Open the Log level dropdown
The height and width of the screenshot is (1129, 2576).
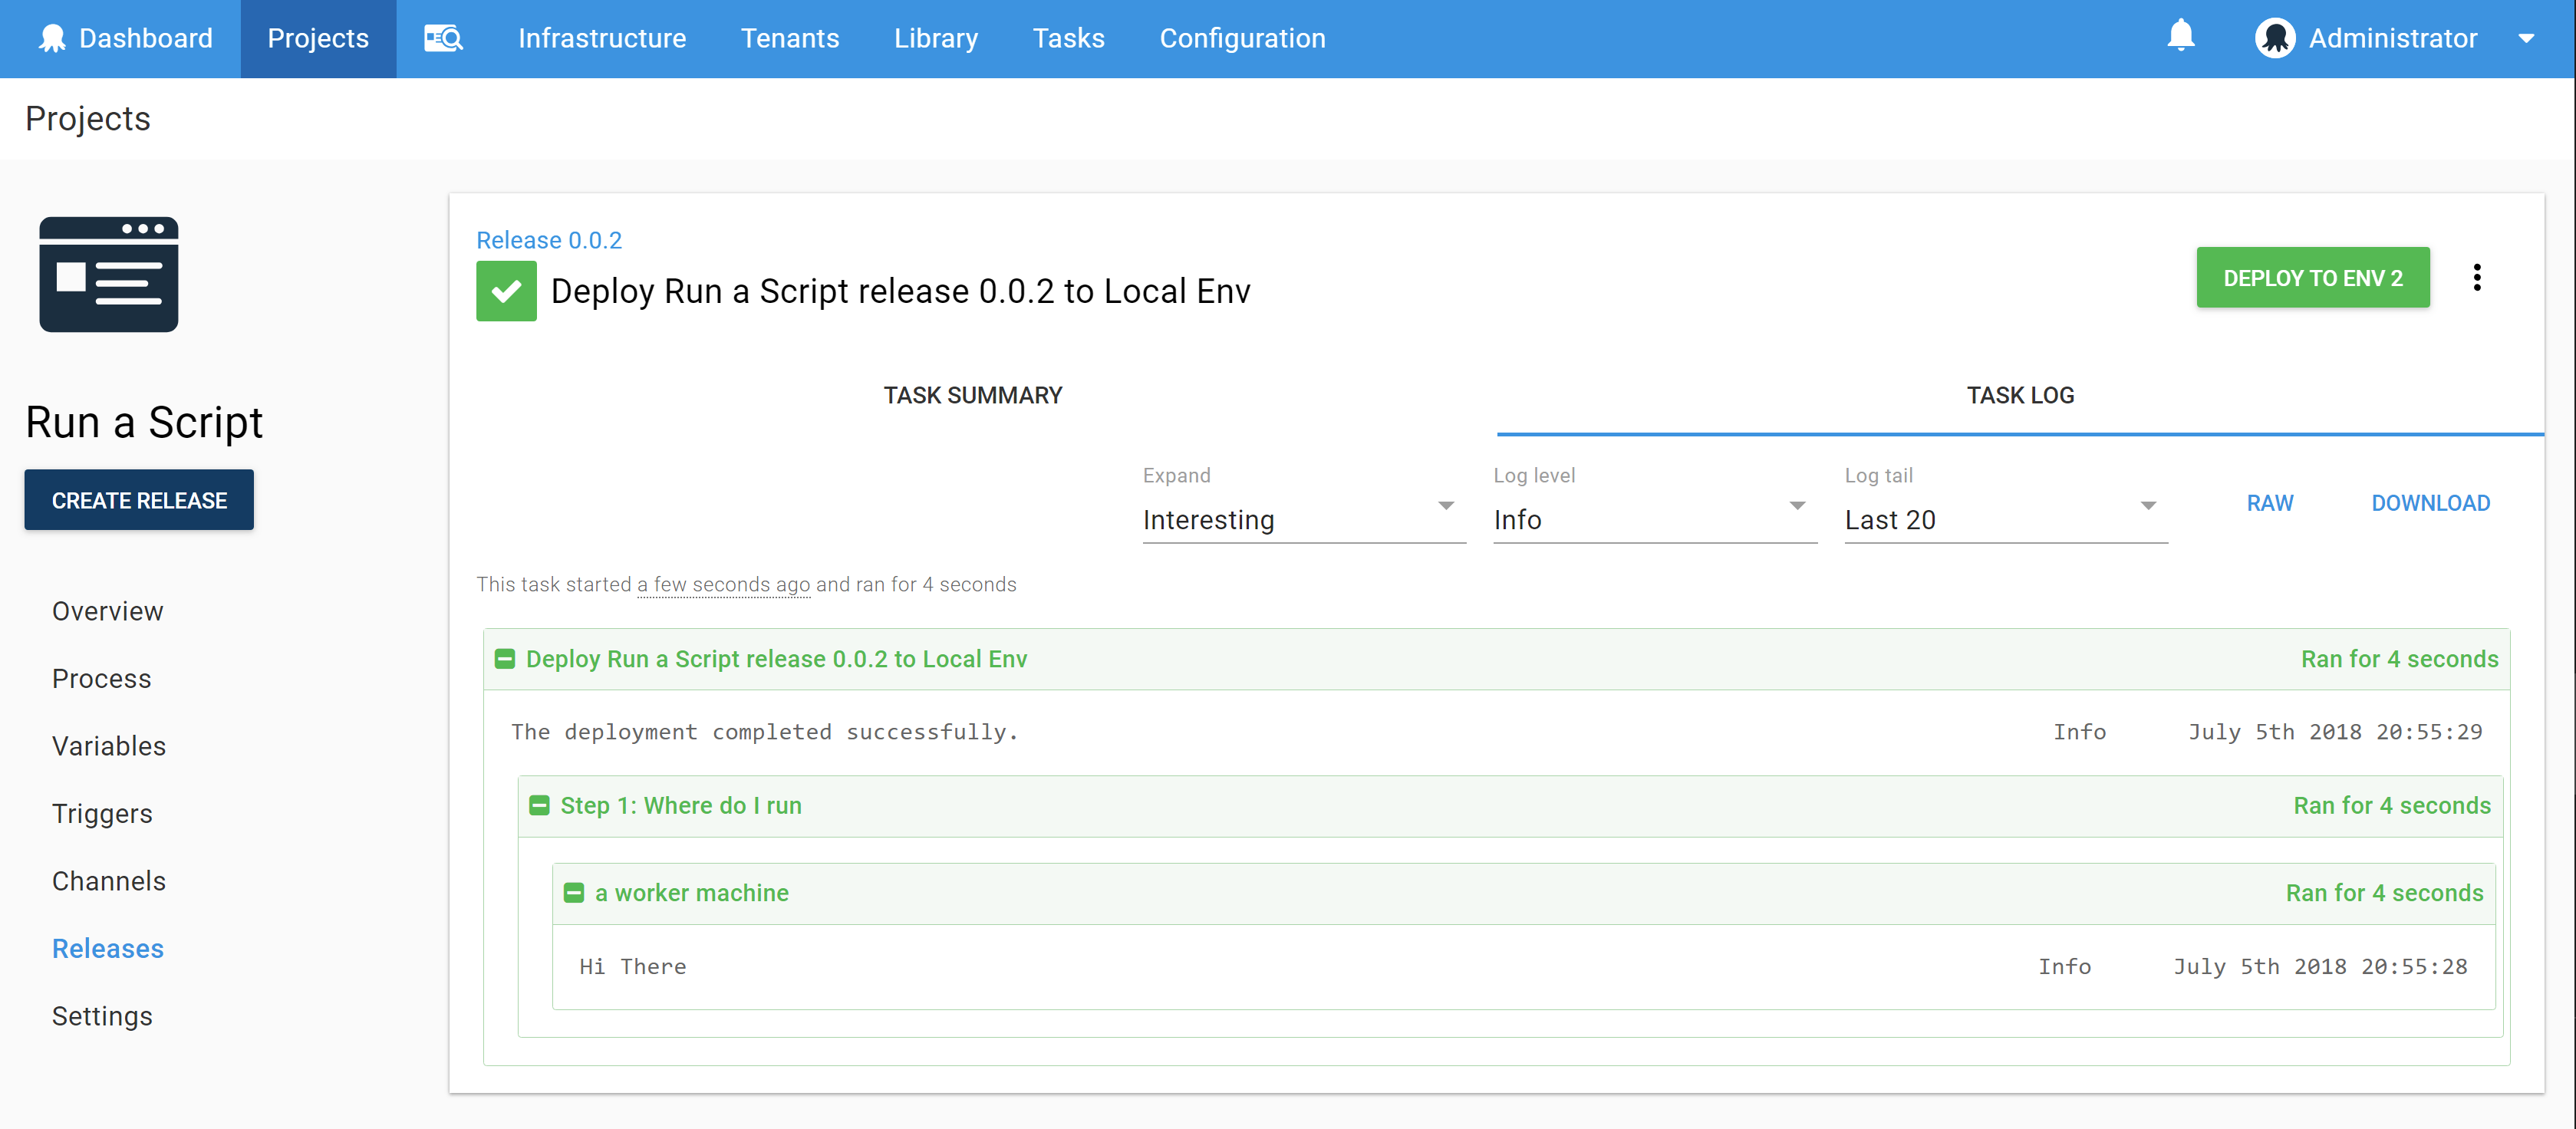click(x=1654, y=519)
